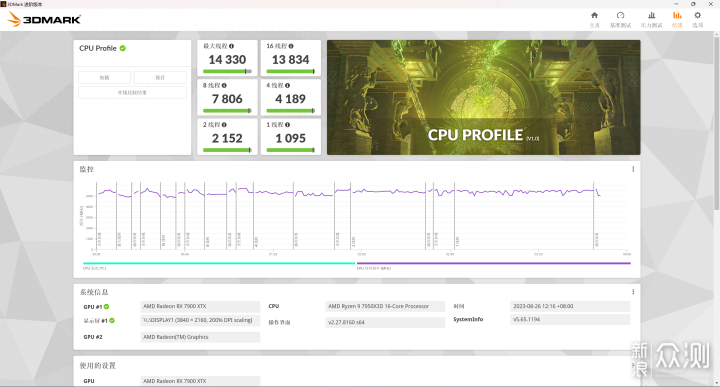The width and height of the screenshot is (720, 387).
Task: Select the 2 152 two-thread score
Action: pos(227,138)
